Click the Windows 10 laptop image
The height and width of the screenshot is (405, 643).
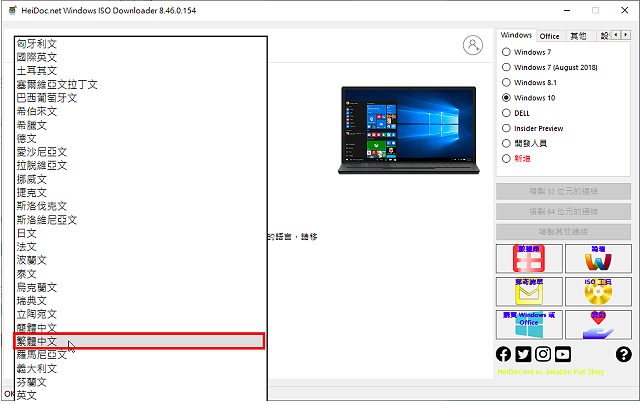pyautogui.click(x=408, y=130)
